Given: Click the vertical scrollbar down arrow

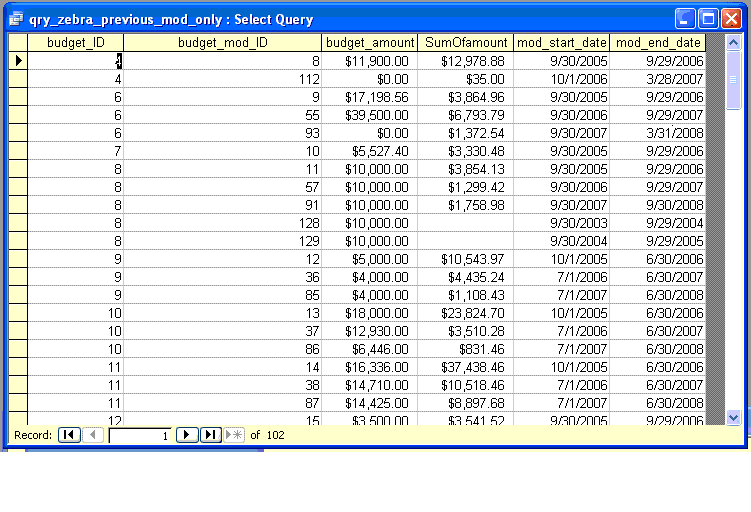Looking at the screenshot, I should click(733, 417).
